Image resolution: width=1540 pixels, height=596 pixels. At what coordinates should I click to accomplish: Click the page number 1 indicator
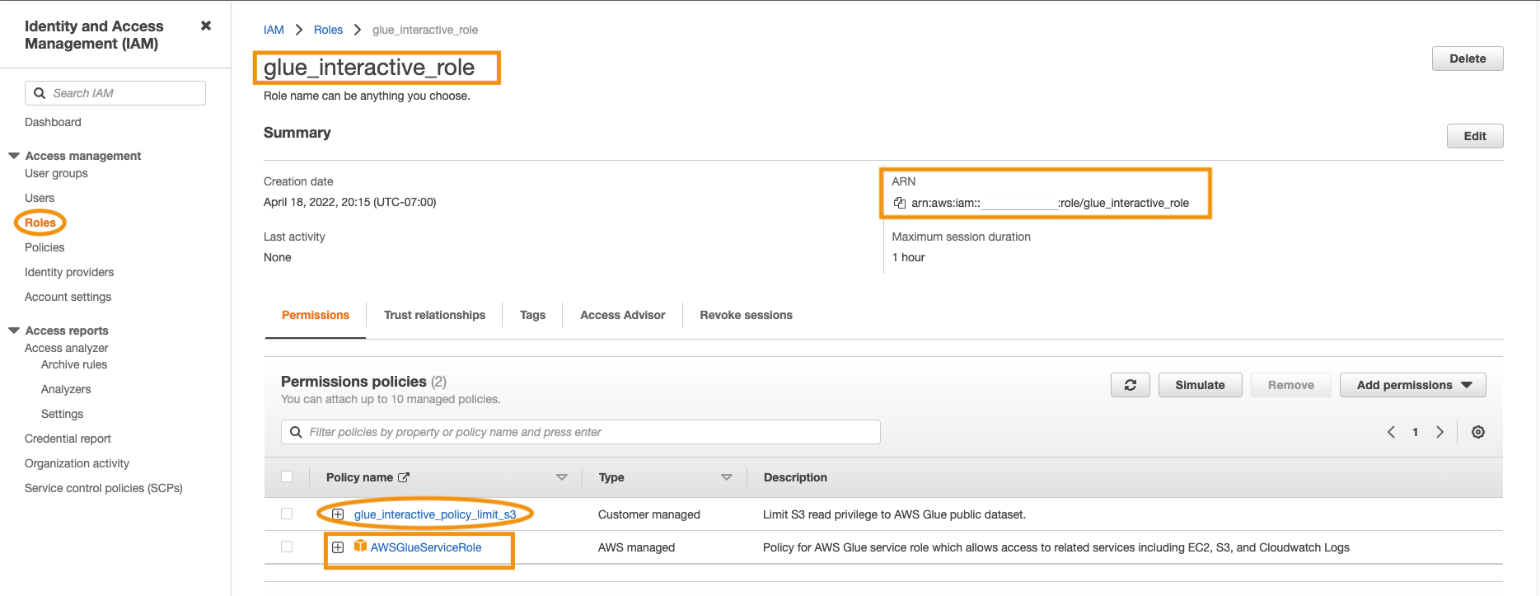pos(1415,432)
